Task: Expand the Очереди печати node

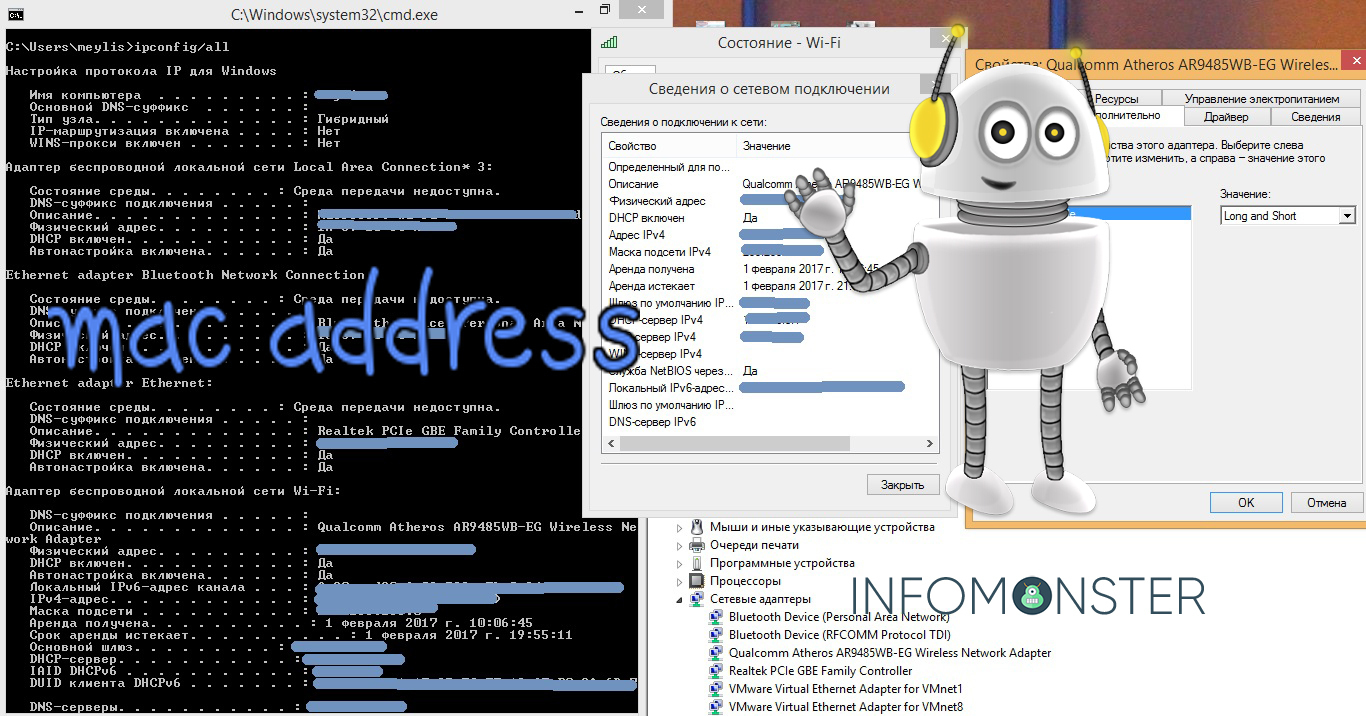Action: click(x=680, y=546)
